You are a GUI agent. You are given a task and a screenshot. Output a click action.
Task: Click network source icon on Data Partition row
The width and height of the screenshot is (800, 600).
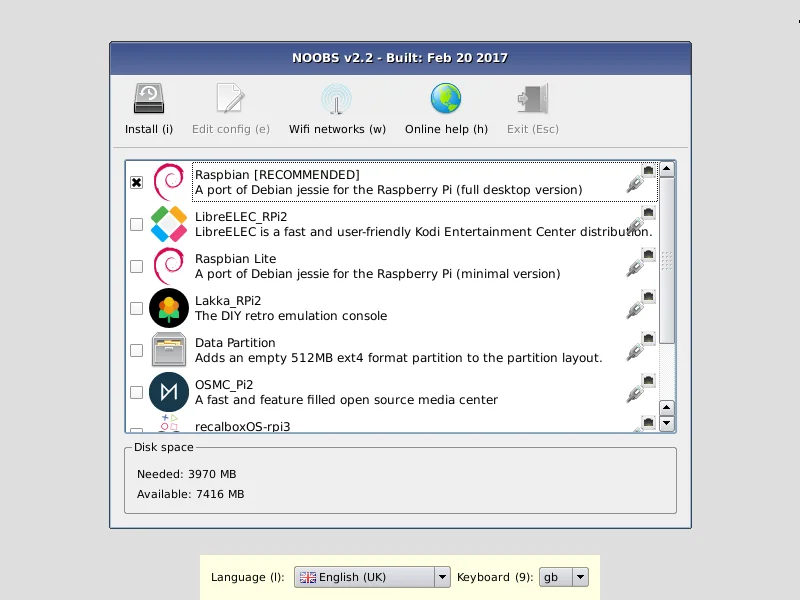[x=641, y=346]
